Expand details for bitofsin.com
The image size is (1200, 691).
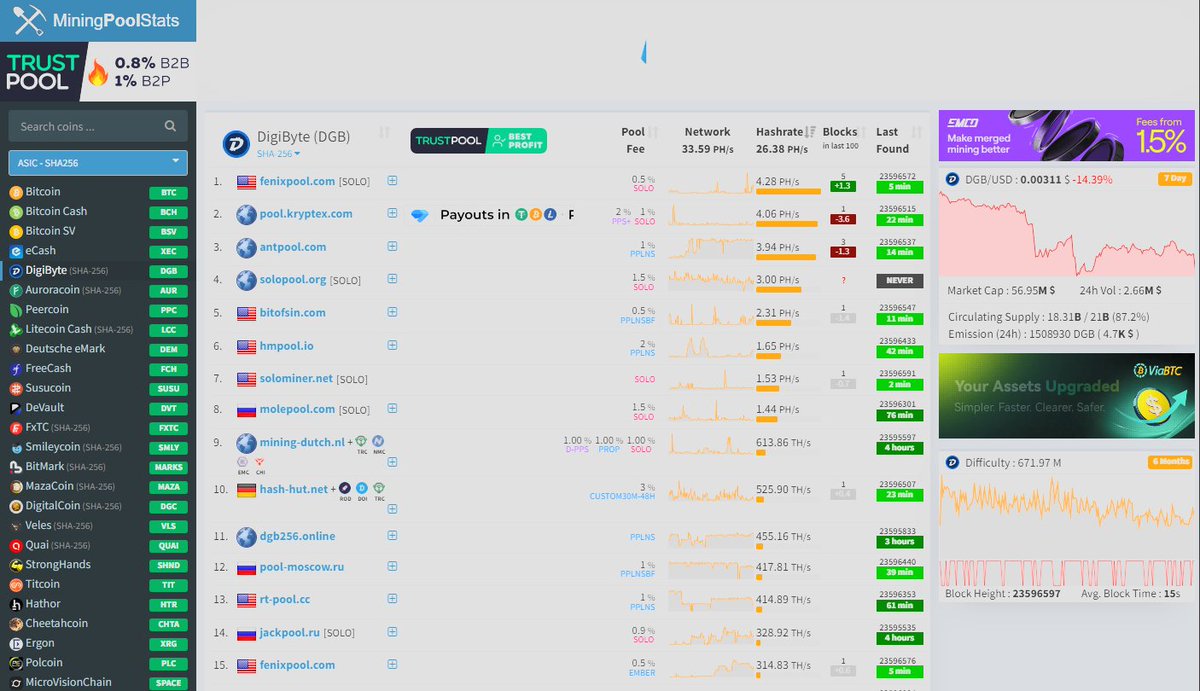[392, 312]
